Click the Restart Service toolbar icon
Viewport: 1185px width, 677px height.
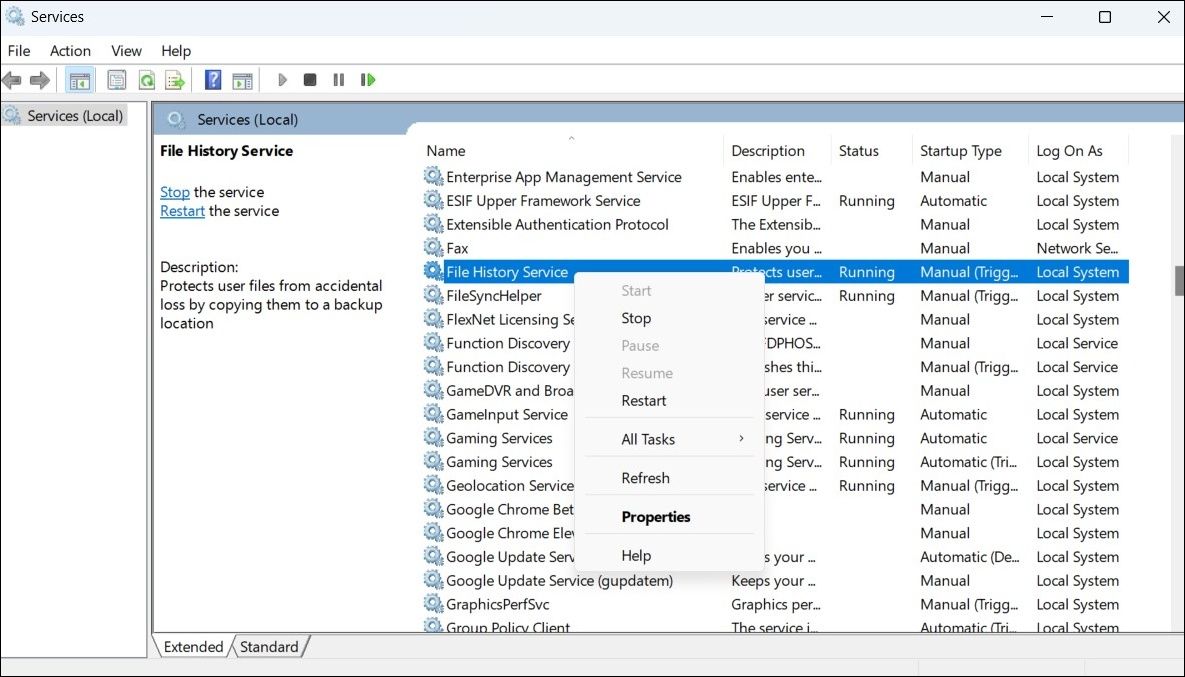click(368, 79)
